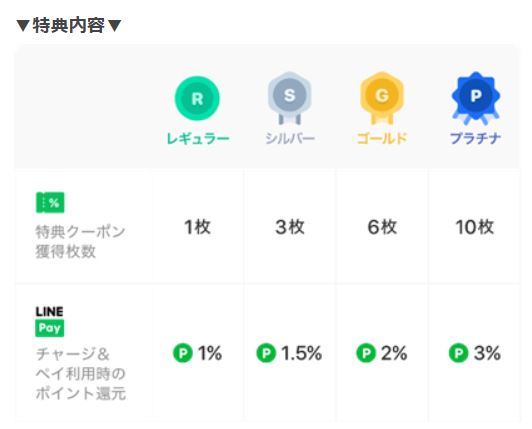Select the シルバー rank label
532x429 pixels.
[290, 138]
